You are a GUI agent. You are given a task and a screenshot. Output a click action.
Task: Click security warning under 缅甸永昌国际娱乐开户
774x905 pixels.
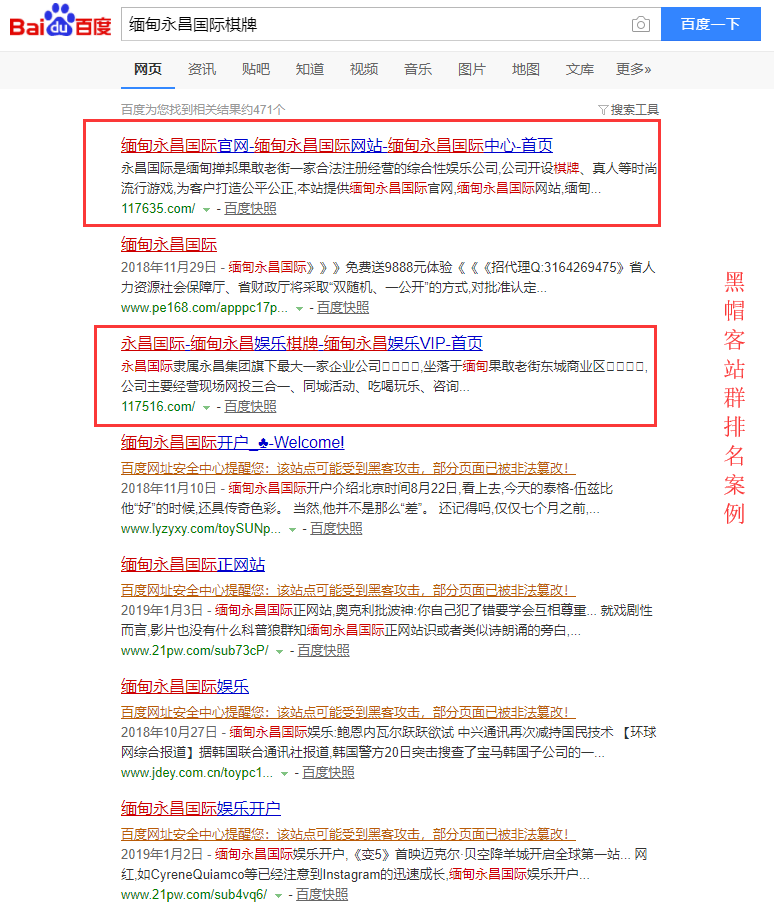coord(348,833)
